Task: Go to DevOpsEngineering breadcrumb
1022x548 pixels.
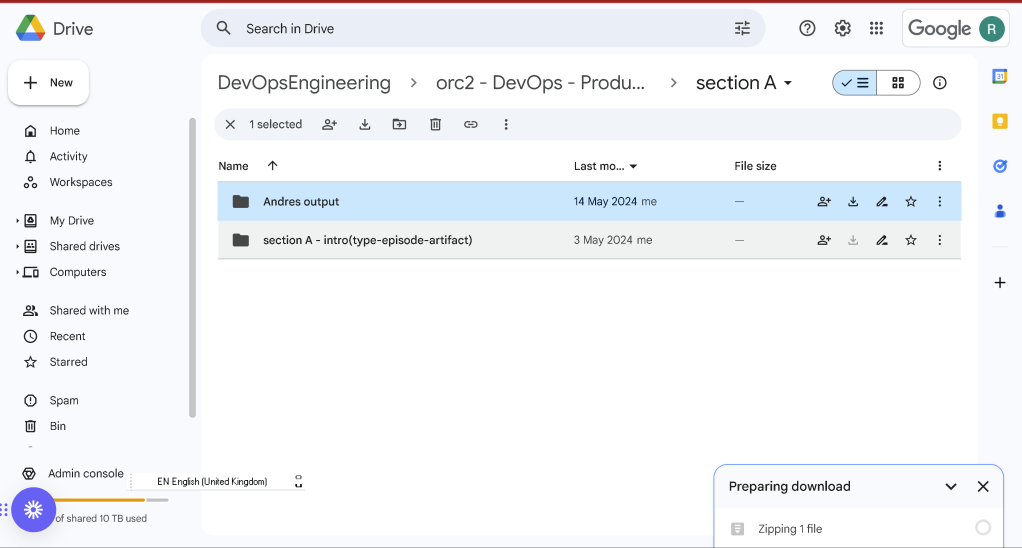Action: coord(304,83)
